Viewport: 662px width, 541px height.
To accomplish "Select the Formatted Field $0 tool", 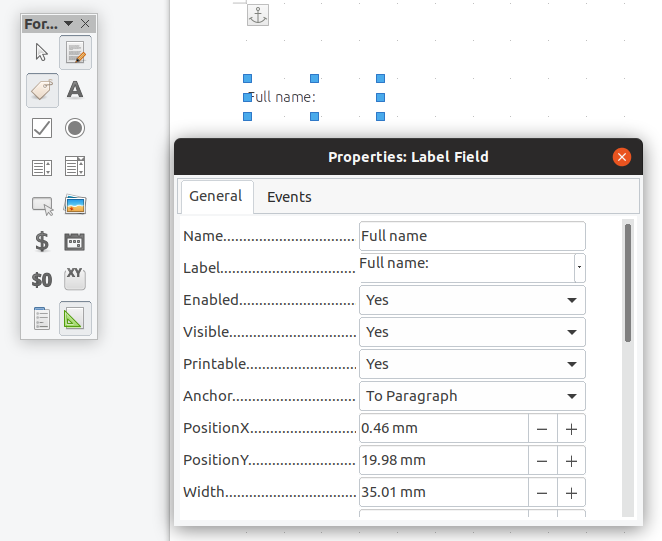I will point(42,280).
